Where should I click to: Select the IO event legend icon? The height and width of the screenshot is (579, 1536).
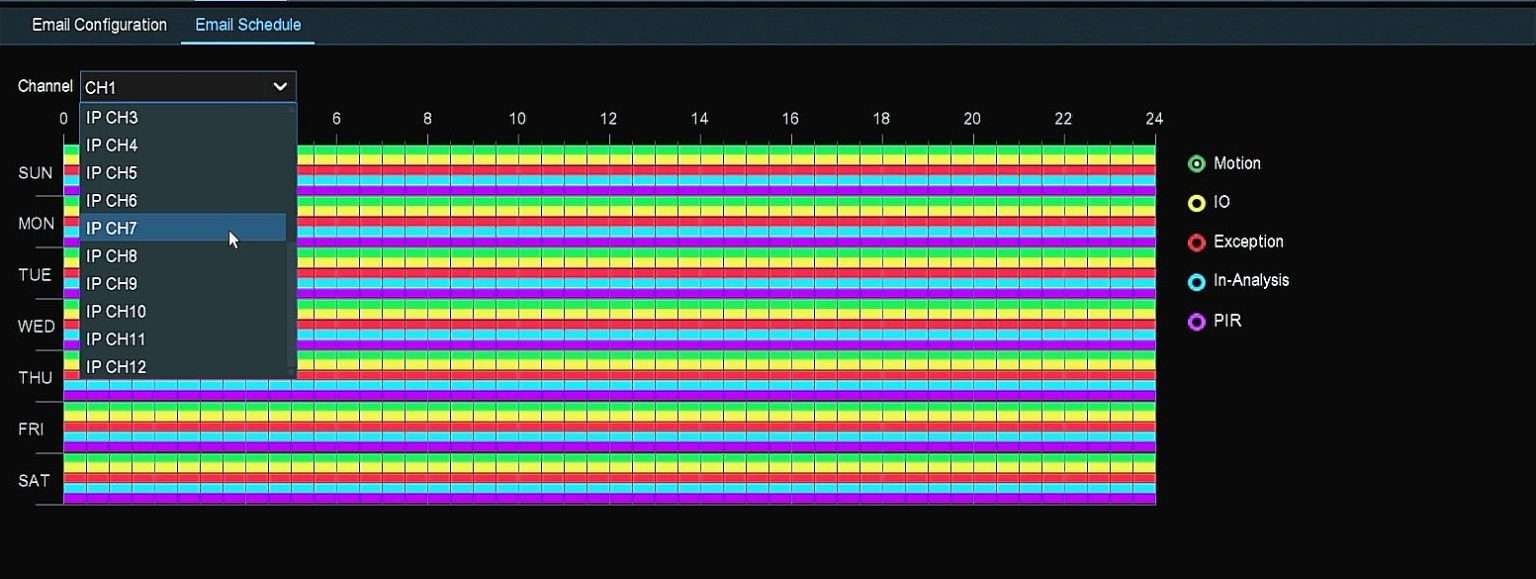[1196, 202]
